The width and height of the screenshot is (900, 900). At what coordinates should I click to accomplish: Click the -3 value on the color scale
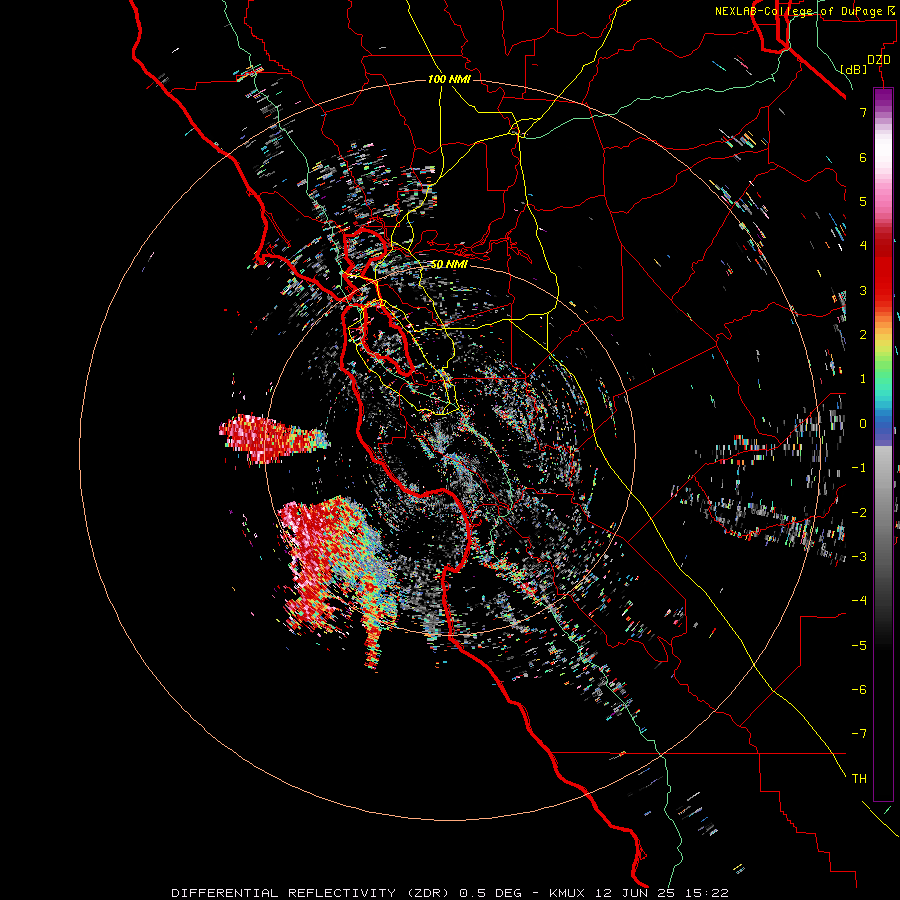(x=859, y=556)
